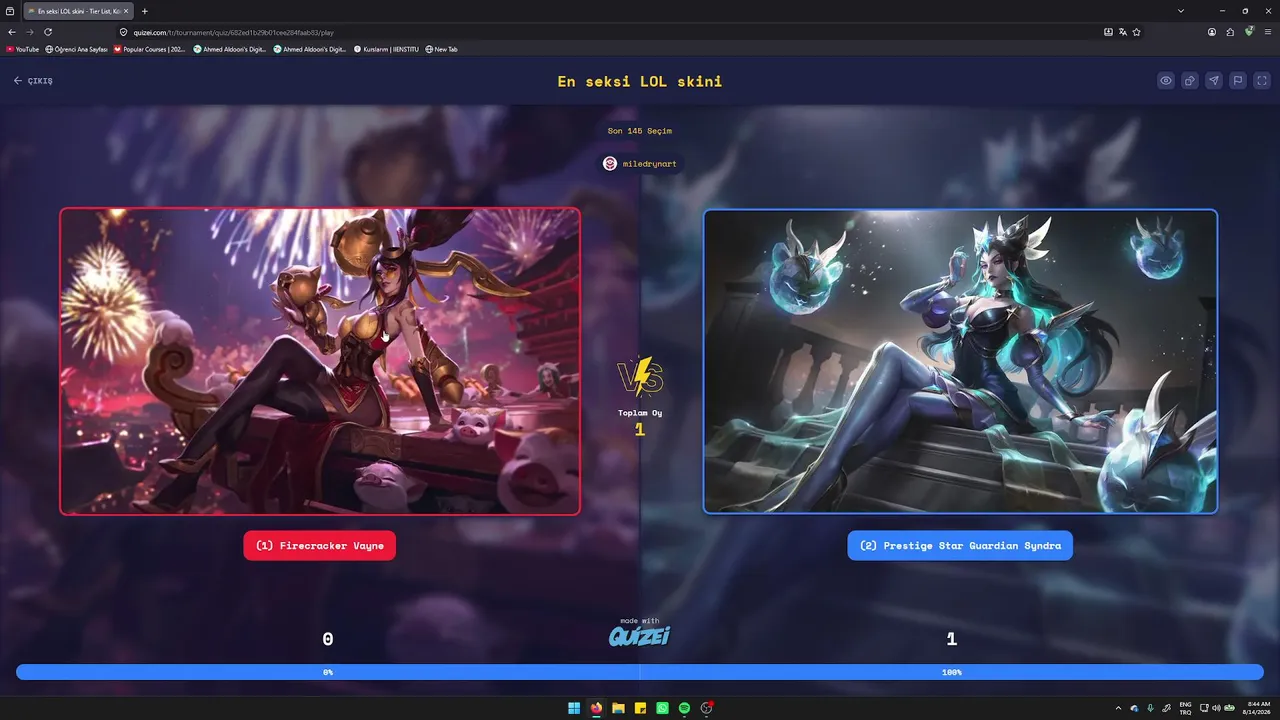This screenshot has height=720, width=1280.
Task: Enter fullscreen with the expand icon
Action: tap(1262, 81)
